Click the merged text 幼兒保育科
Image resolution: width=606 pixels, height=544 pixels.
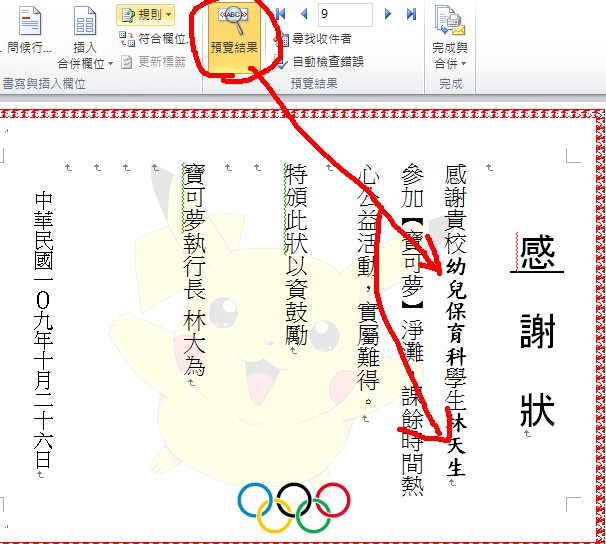pyautogui.click(x=456, y=311)
